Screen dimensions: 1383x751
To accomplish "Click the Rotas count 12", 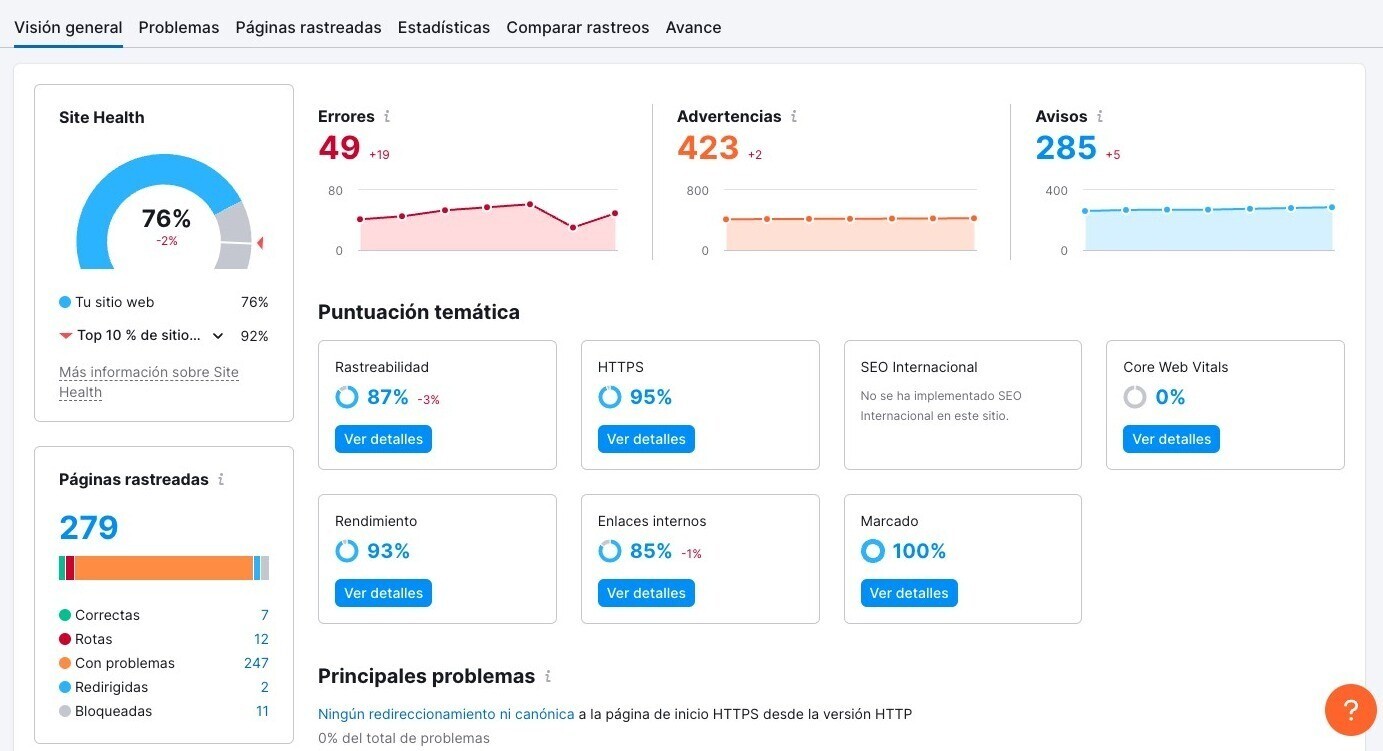I will (261, 639).
